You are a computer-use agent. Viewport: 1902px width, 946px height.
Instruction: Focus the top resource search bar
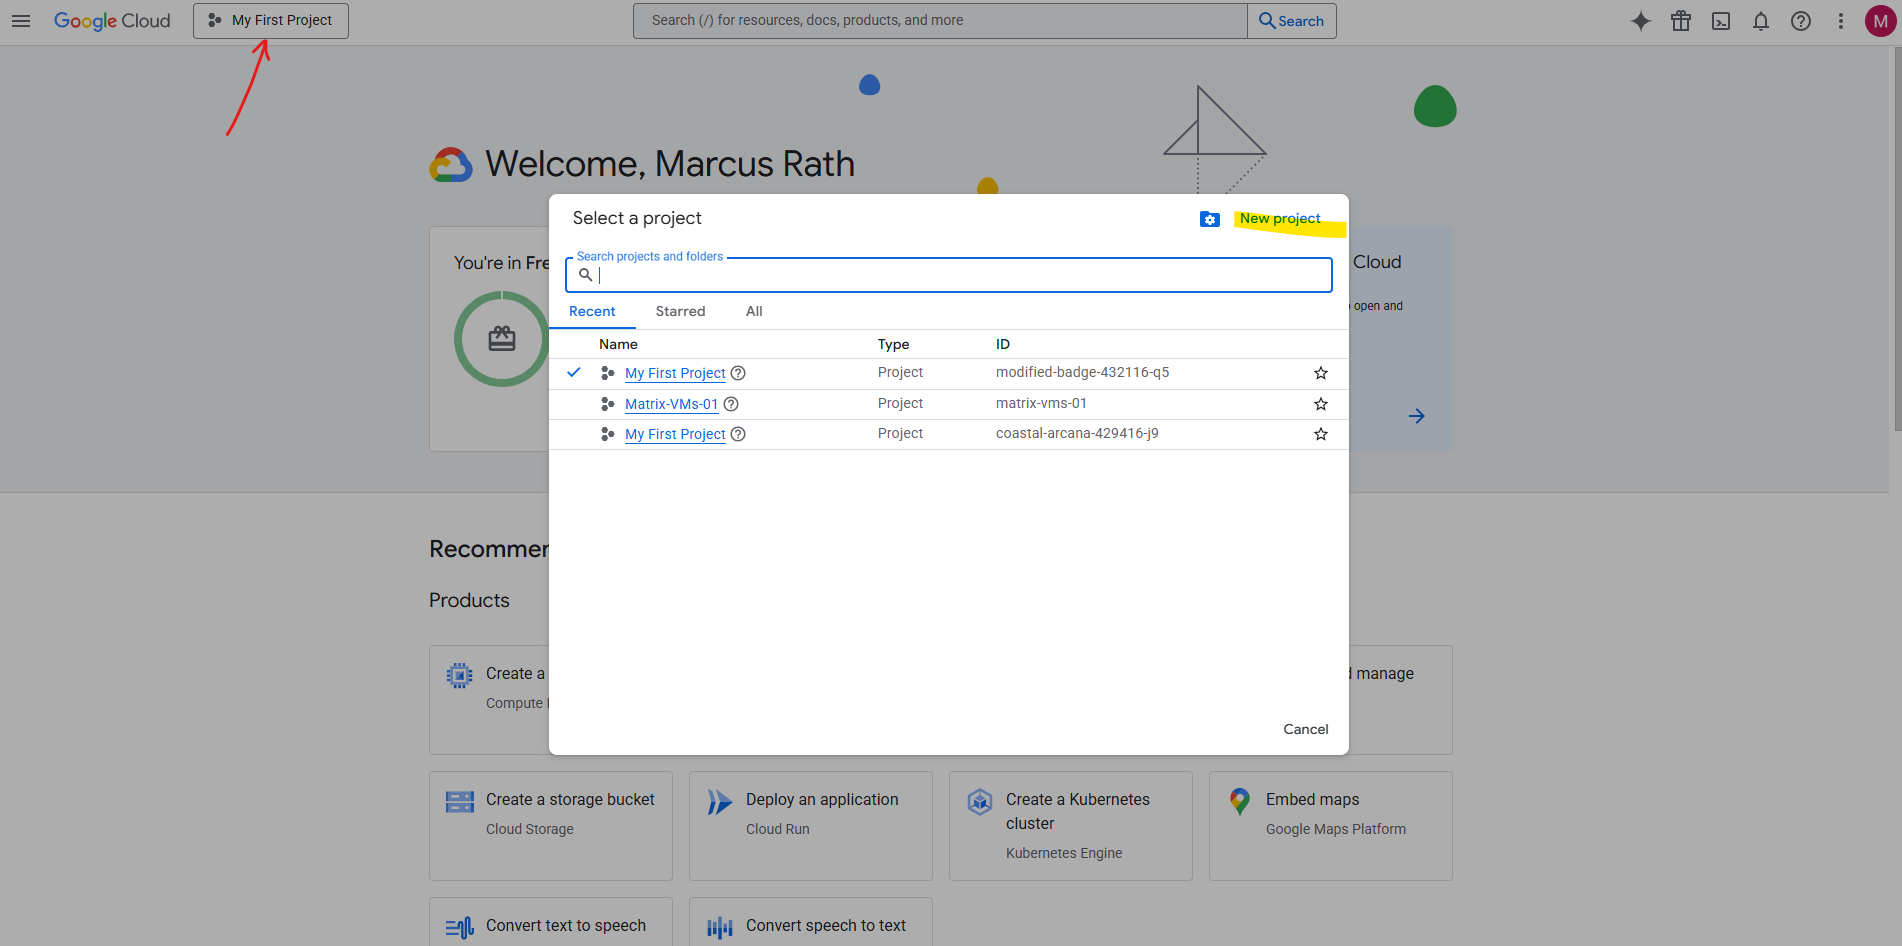[940, 21]
